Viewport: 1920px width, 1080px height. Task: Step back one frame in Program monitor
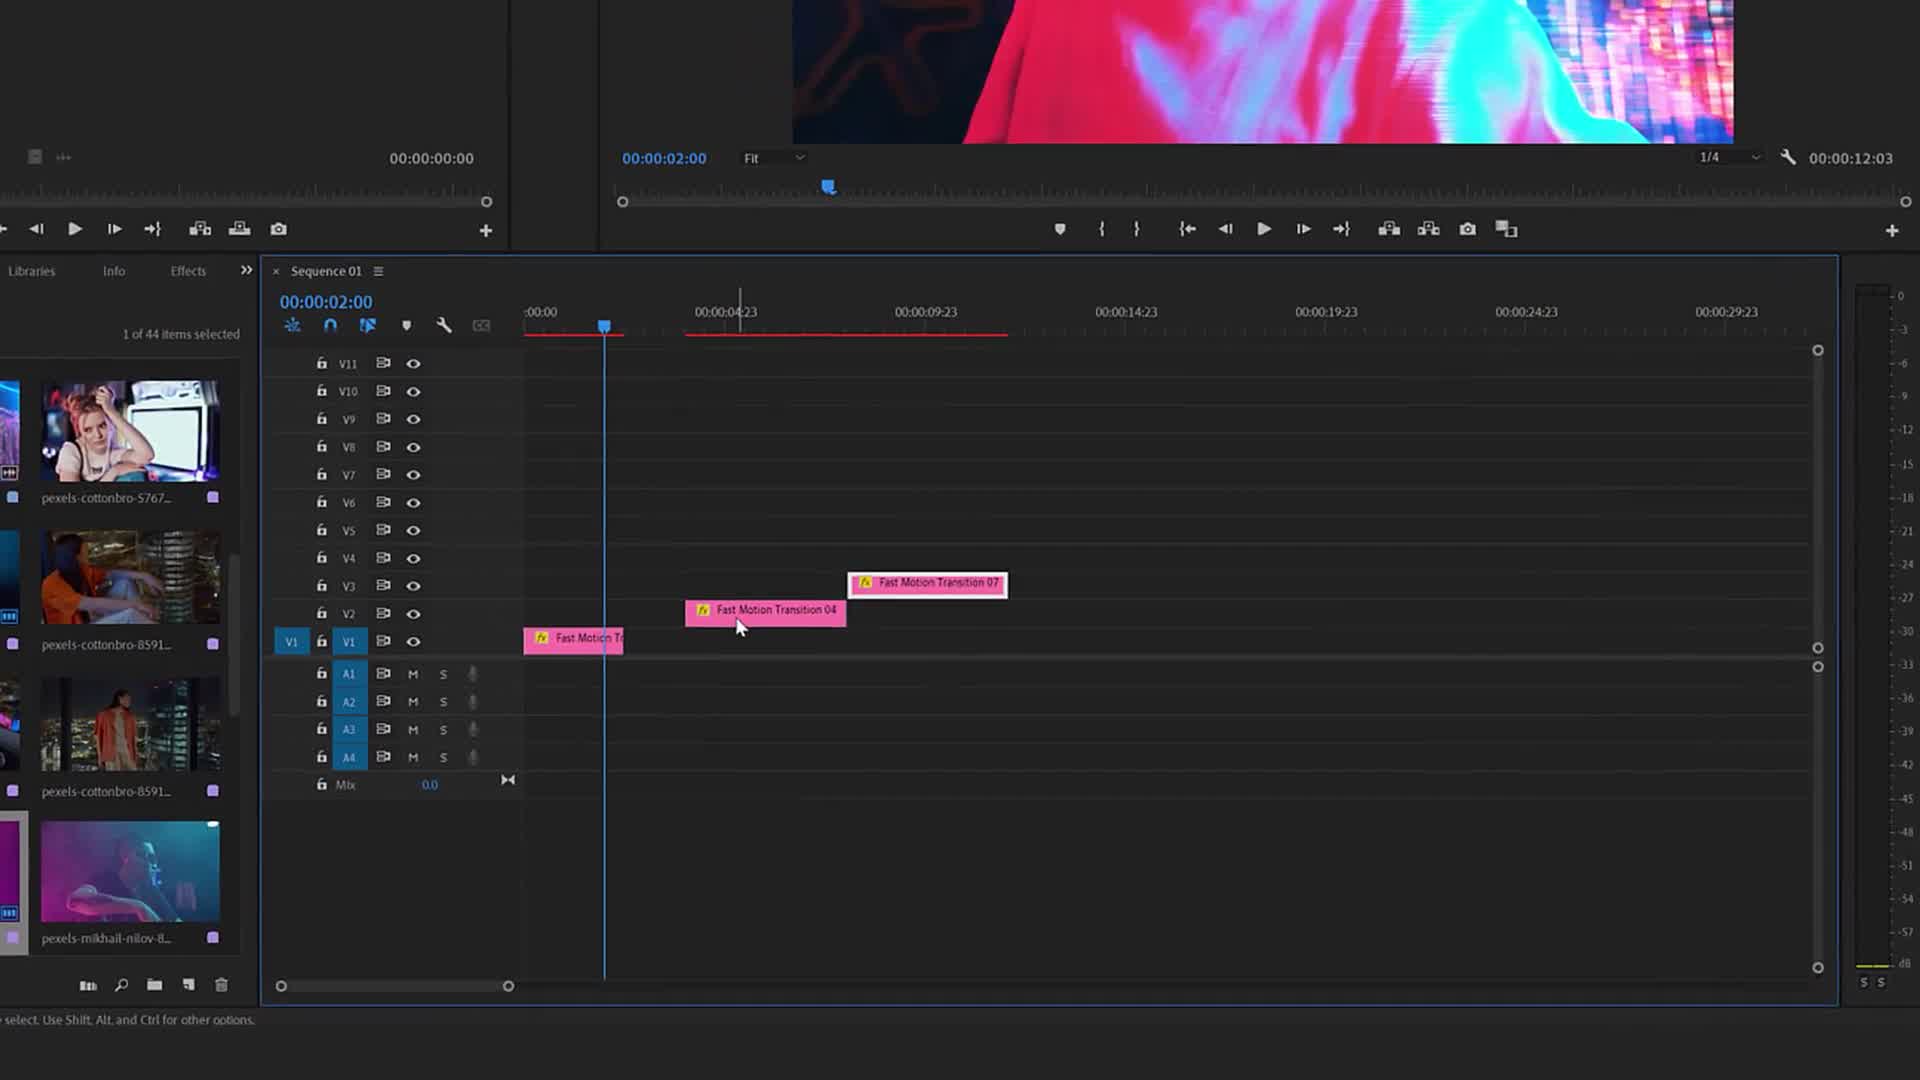tap(1225, 229)
